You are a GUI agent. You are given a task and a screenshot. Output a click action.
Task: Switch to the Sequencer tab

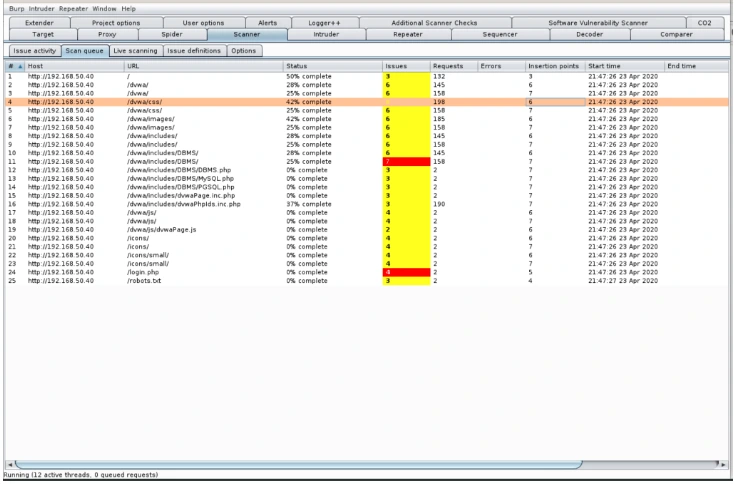click(x=500, y=34)
